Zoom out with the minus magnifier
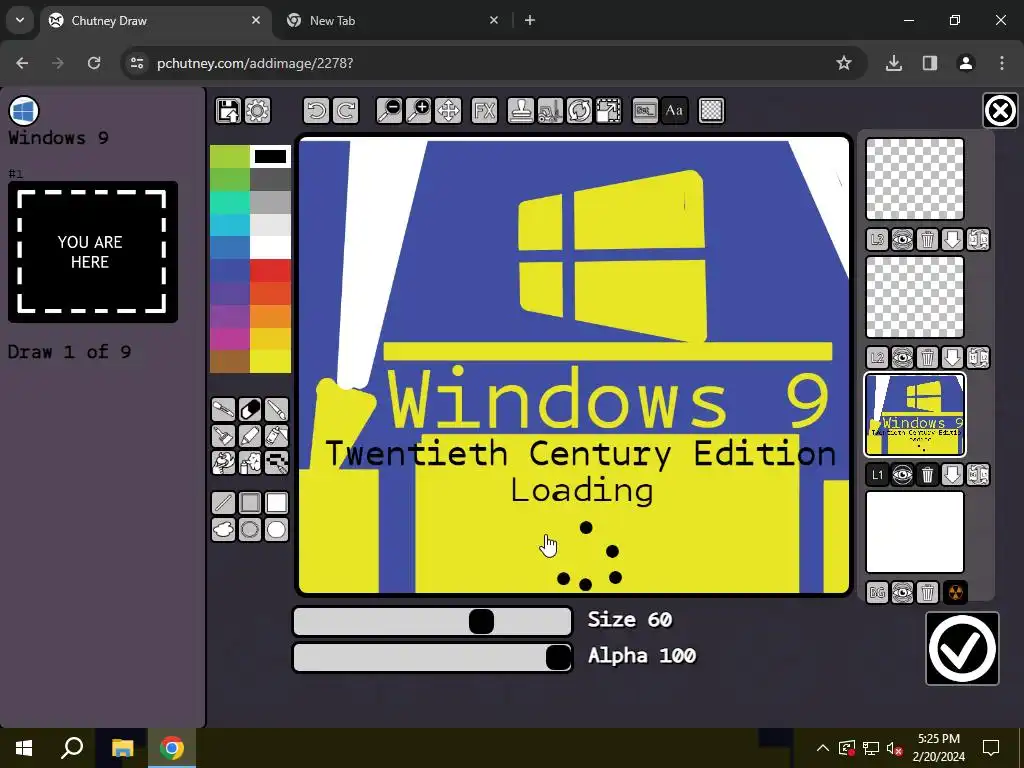 [x=389, y=110]
